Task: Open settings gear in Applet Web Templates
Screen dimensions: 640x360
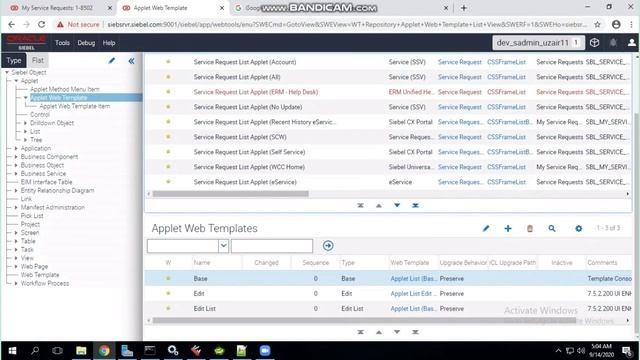Action: tap(578, 229)
